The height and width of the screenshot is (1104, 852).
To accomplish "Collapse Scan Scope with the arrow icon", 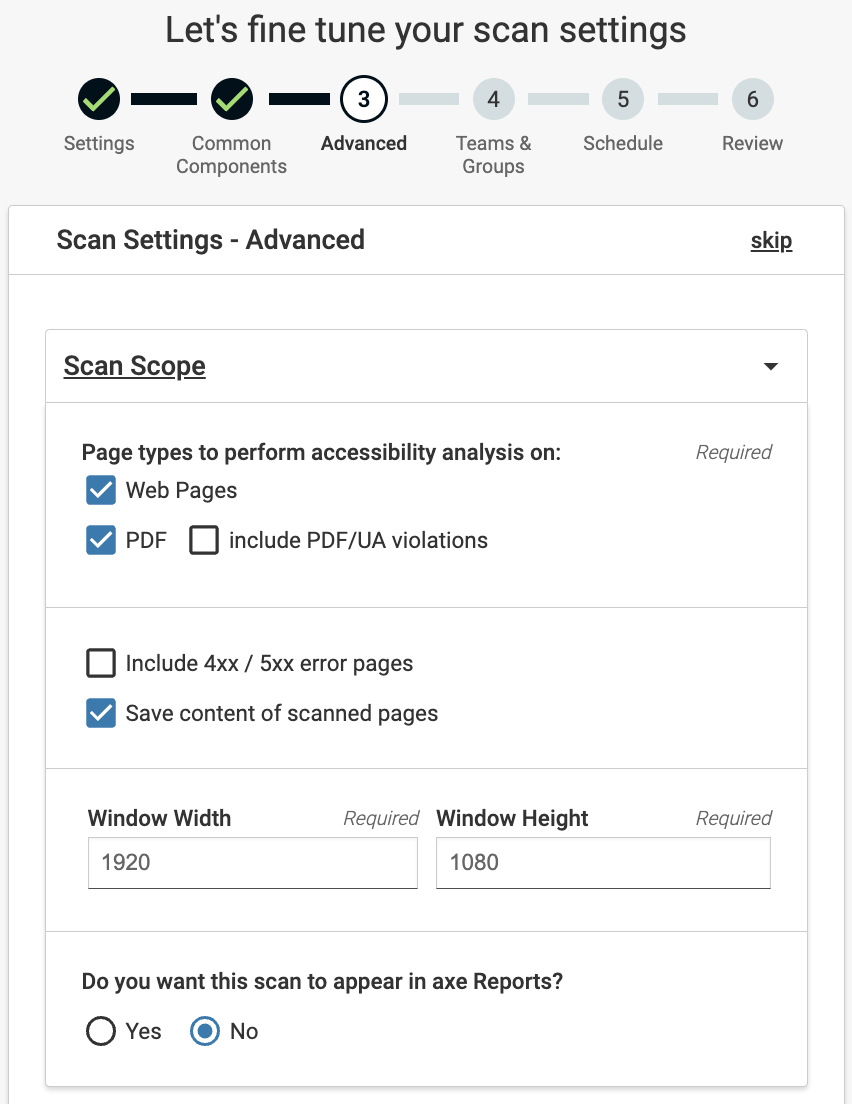I will [770, 367].
